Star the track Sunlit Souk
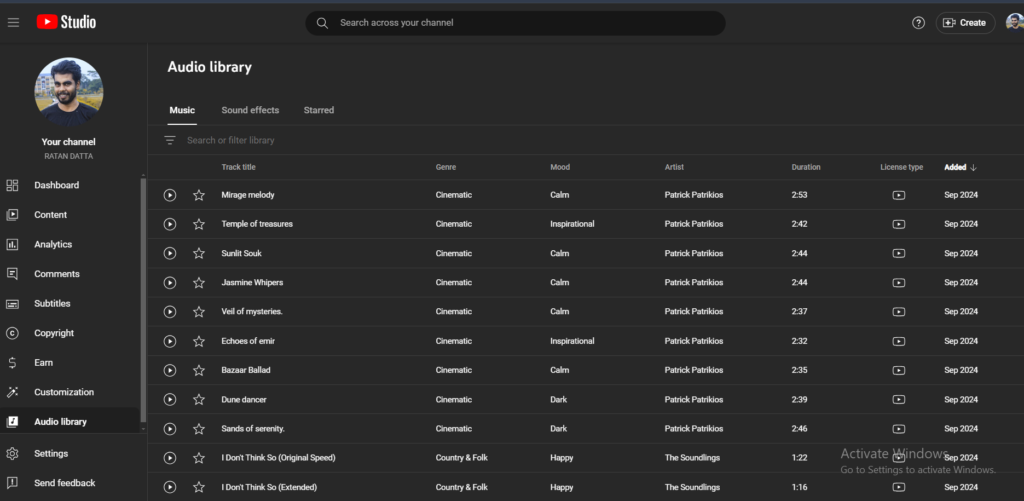 coord(199,253)
